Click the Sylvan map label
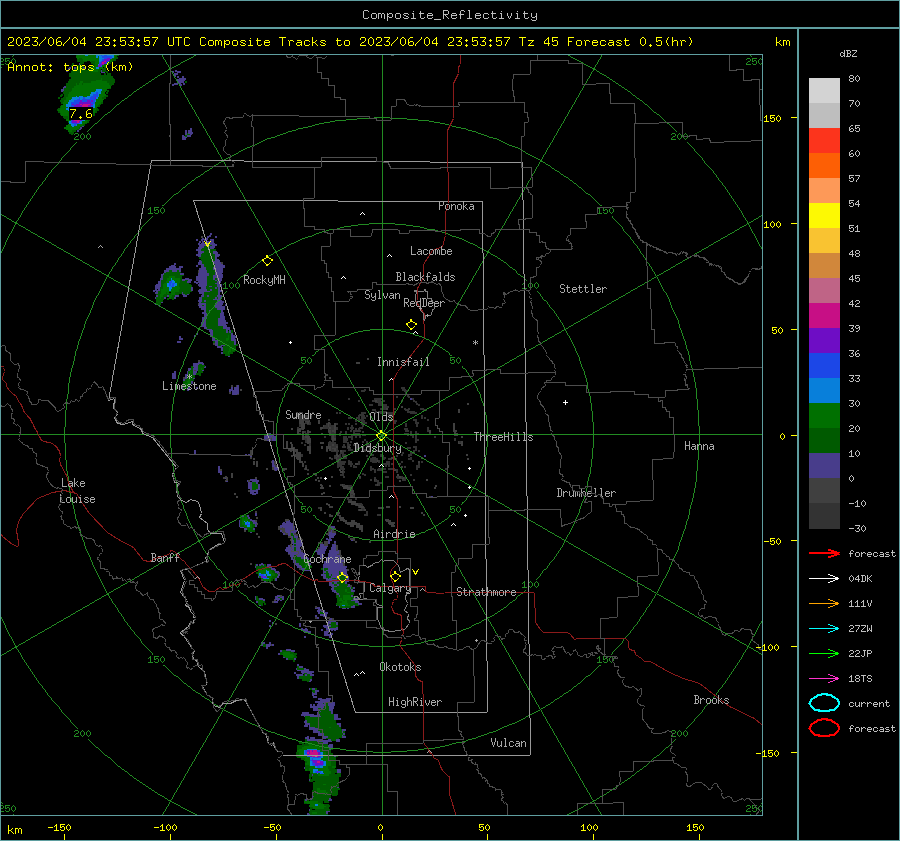Viewport: 900px width, 841px height. pos(382,295)
